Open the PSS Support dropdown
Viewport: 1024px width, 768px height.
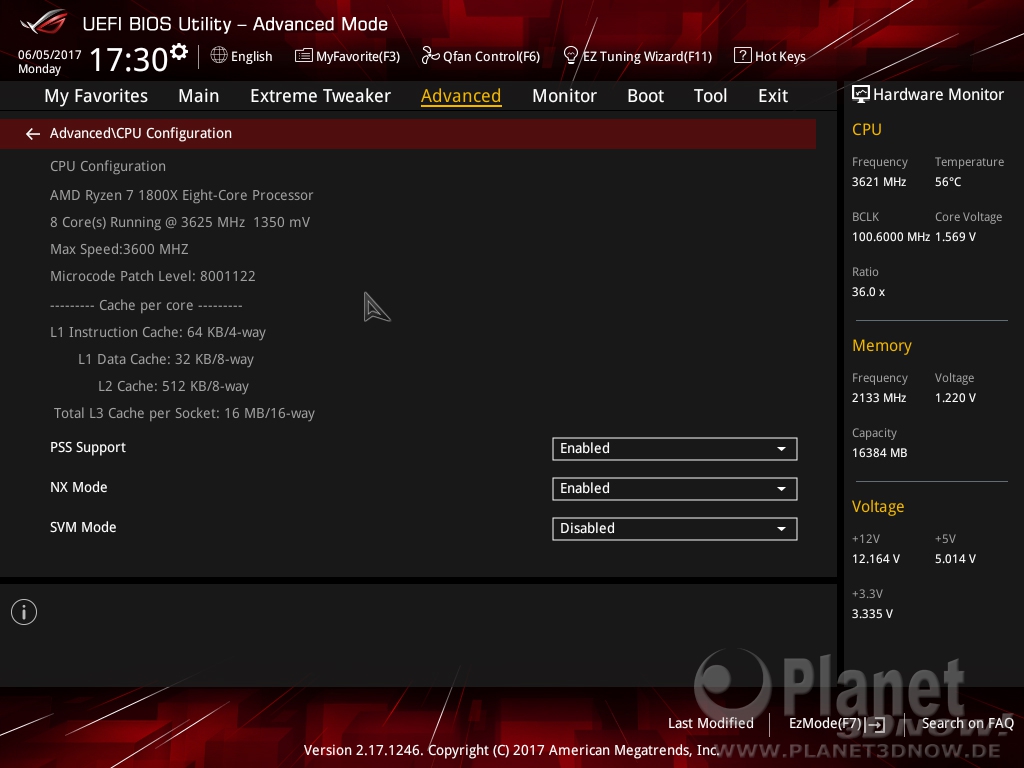pyautogui.click(x=675, y=449)
